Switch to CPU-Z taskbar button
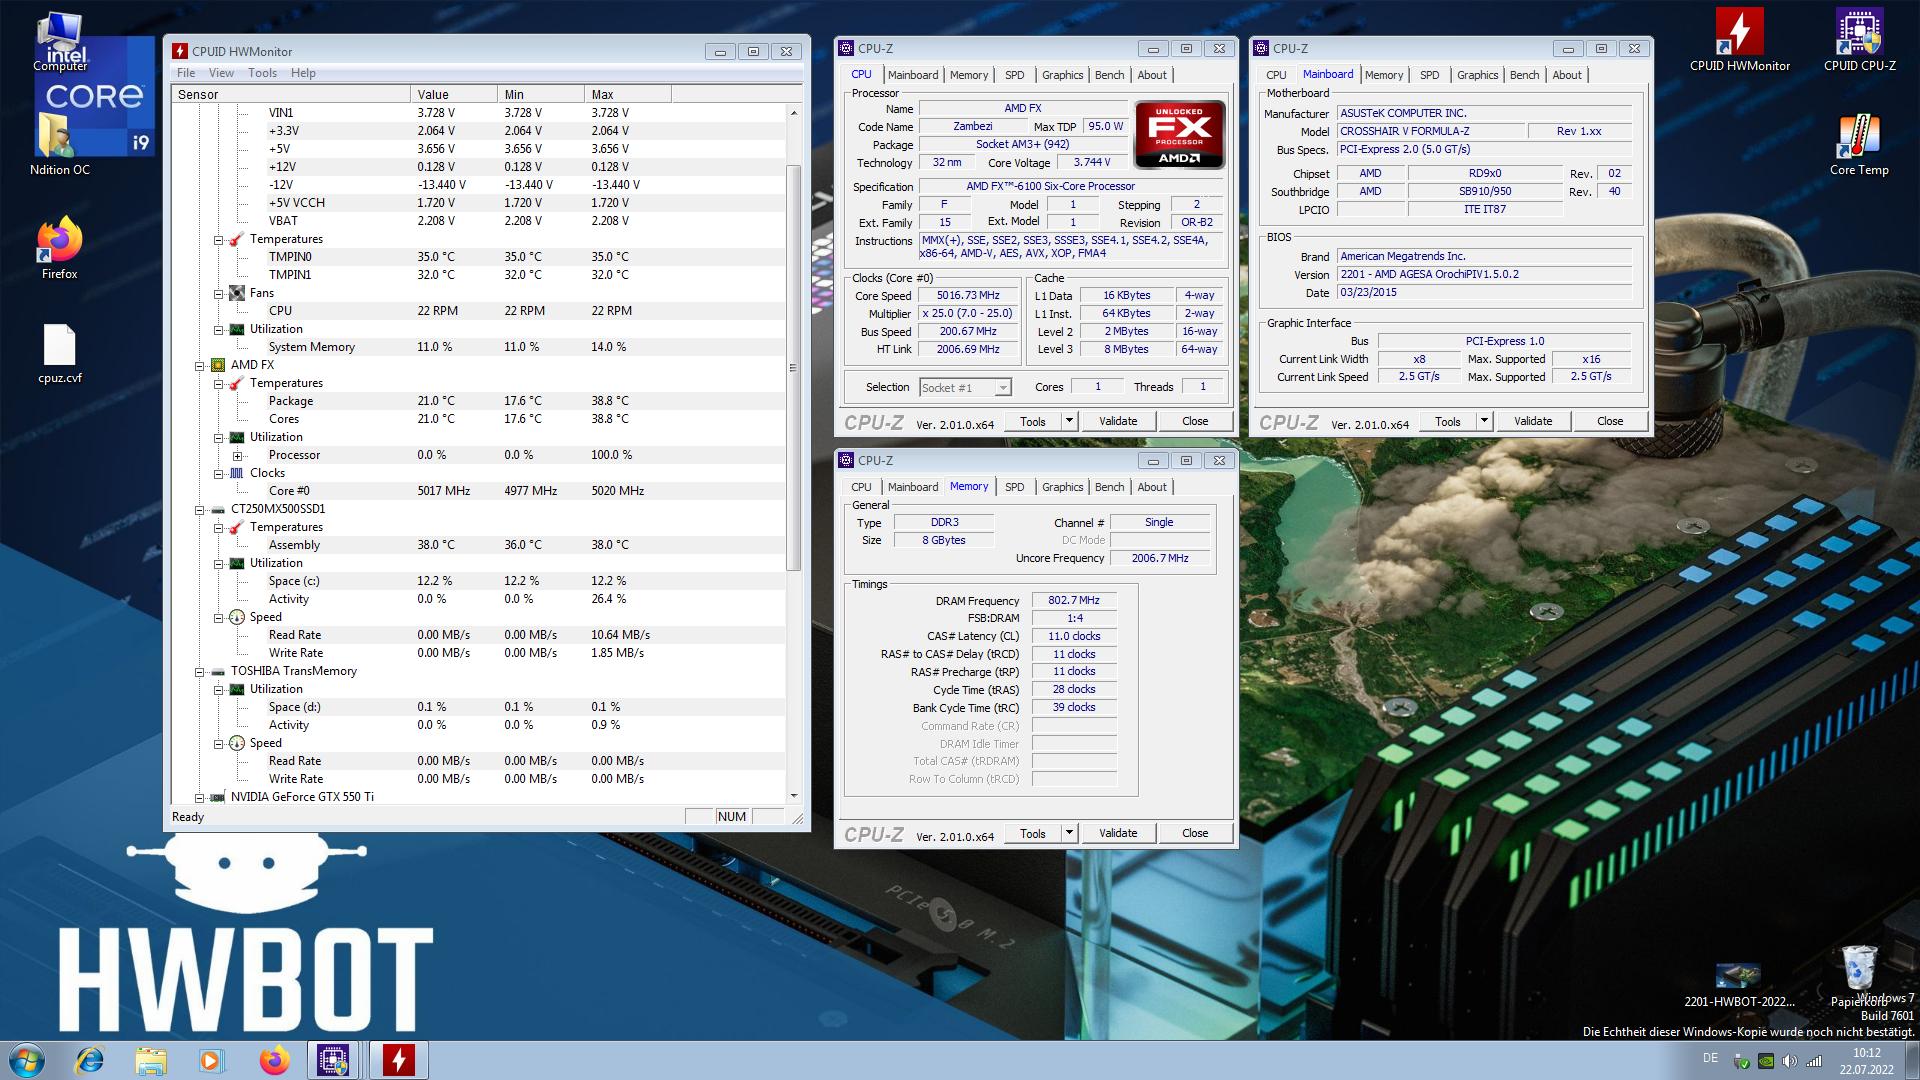1920x1080 pixels. tap(334, 1060)
